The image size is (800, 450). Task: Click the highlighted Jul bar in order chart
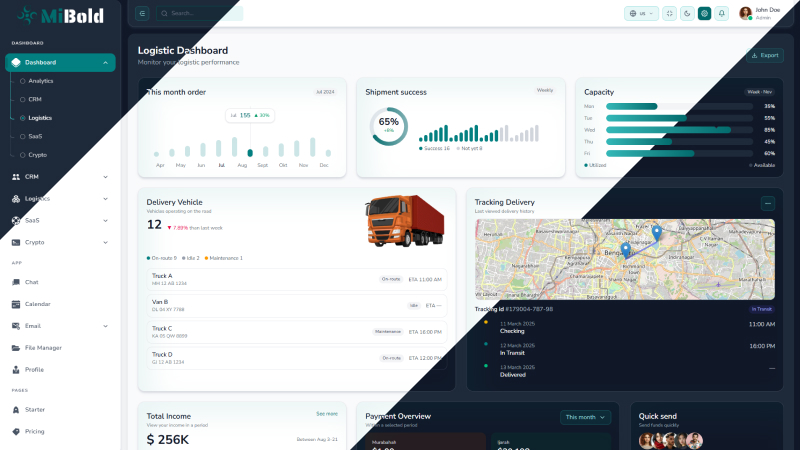[x=250, y=153]
